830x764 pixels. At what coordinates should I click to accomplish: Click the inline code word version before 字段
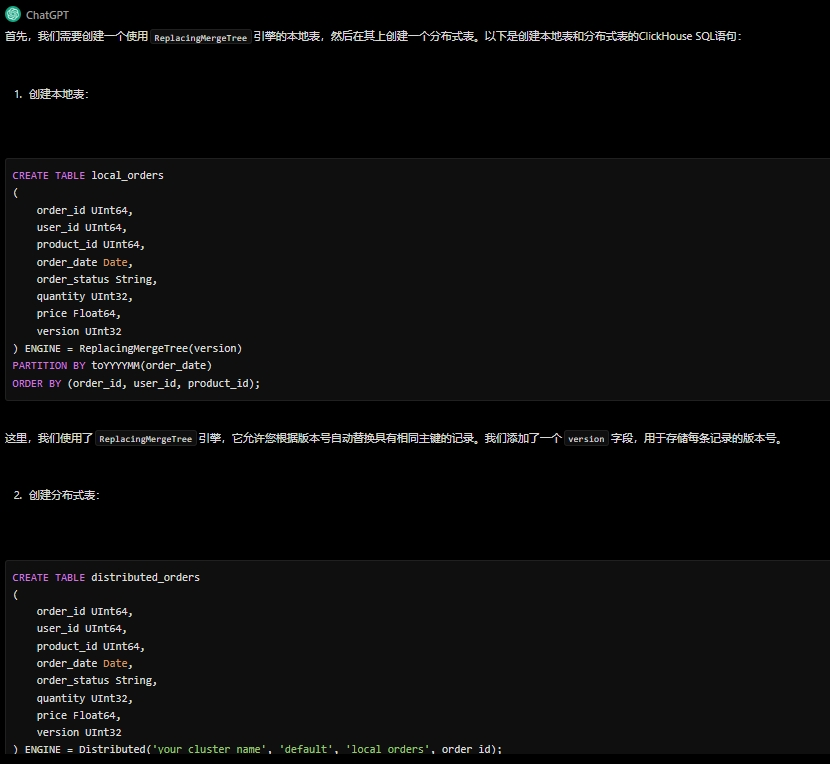pos(586,439)
